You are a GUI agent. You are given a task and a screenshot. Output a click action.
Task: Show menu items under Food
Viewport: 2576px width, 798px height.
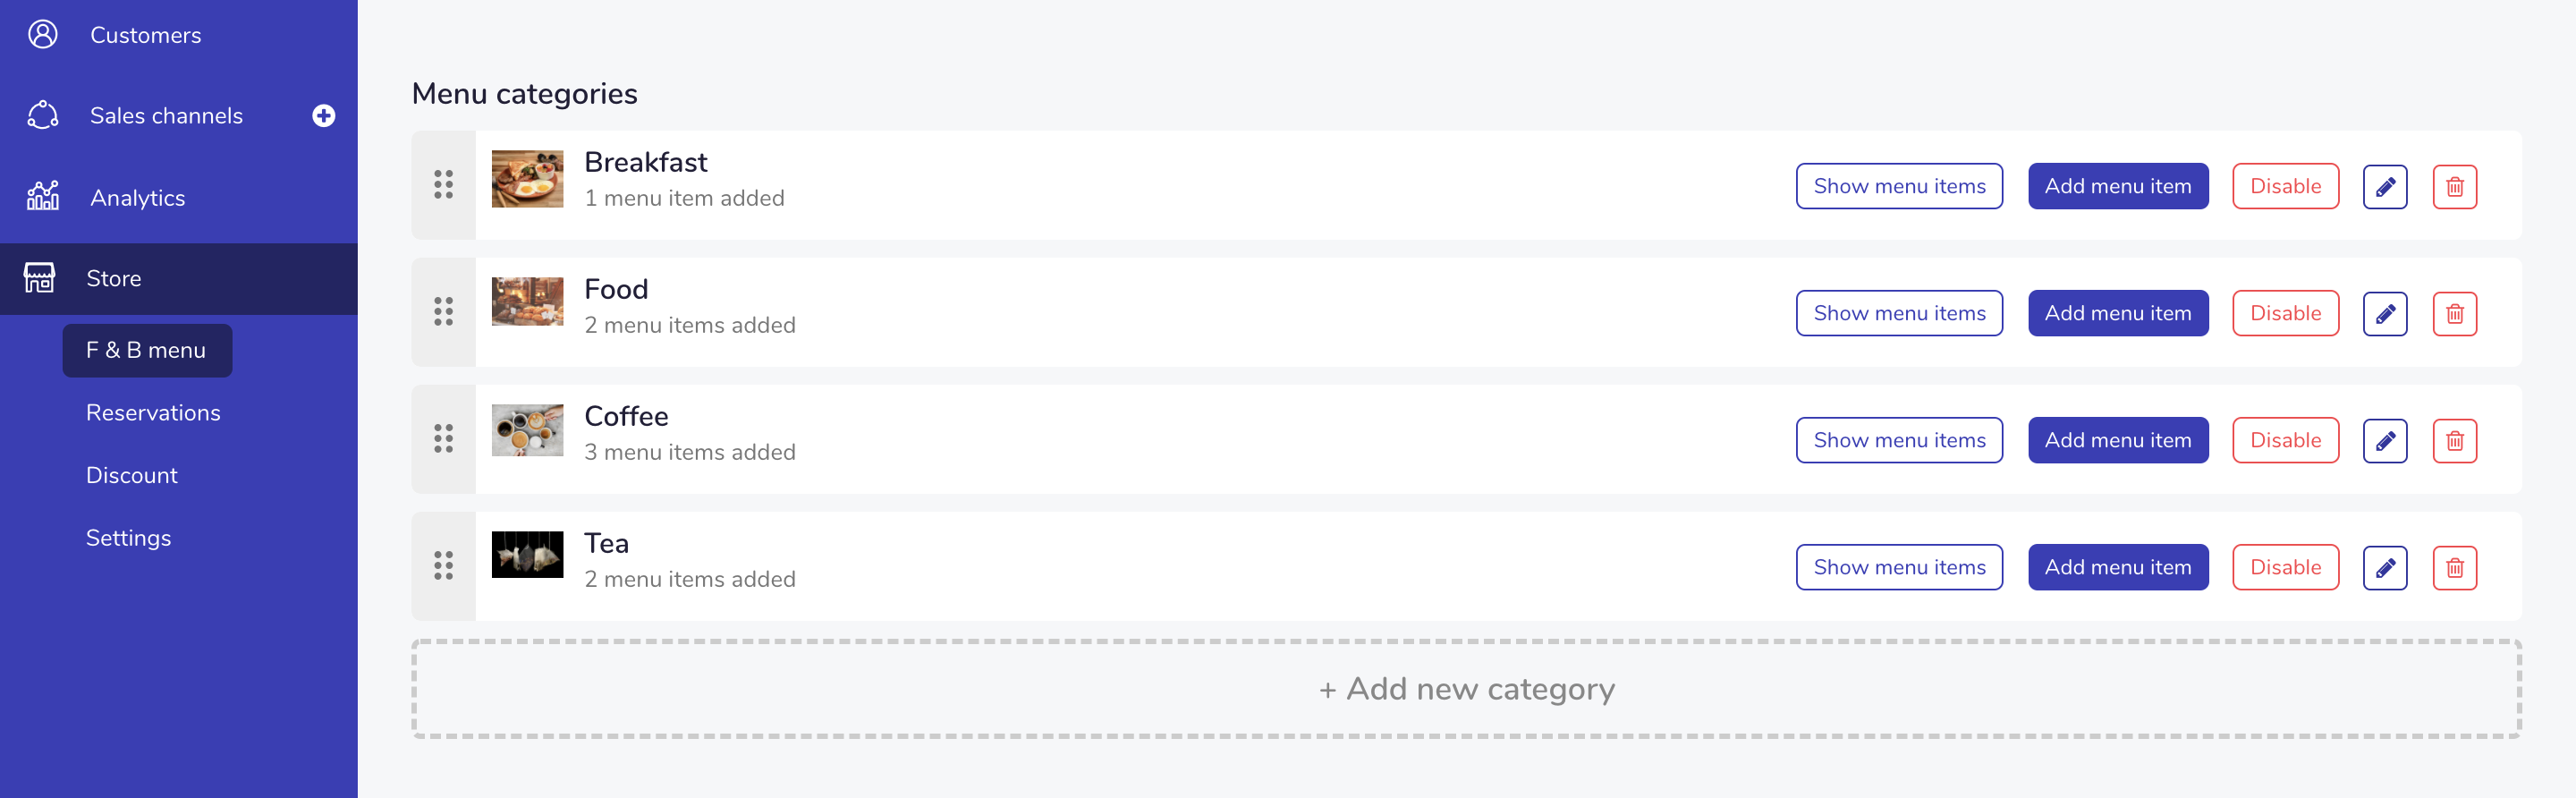point(1898,313)
